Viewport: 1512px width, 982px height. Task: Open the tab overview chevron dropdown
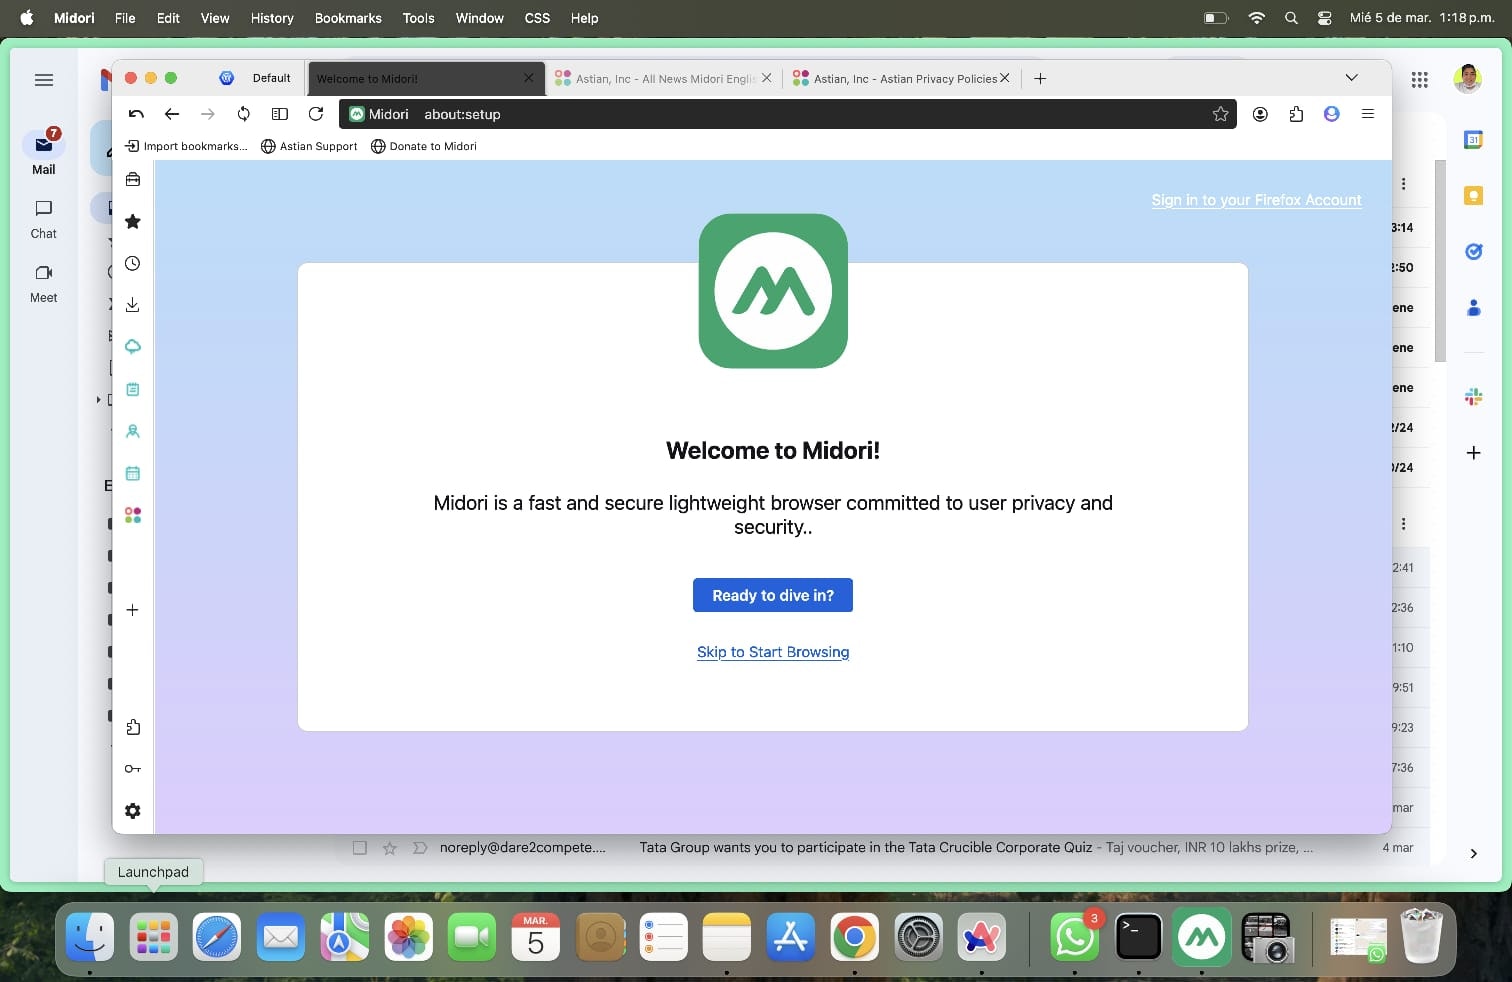pos(1352,77)
